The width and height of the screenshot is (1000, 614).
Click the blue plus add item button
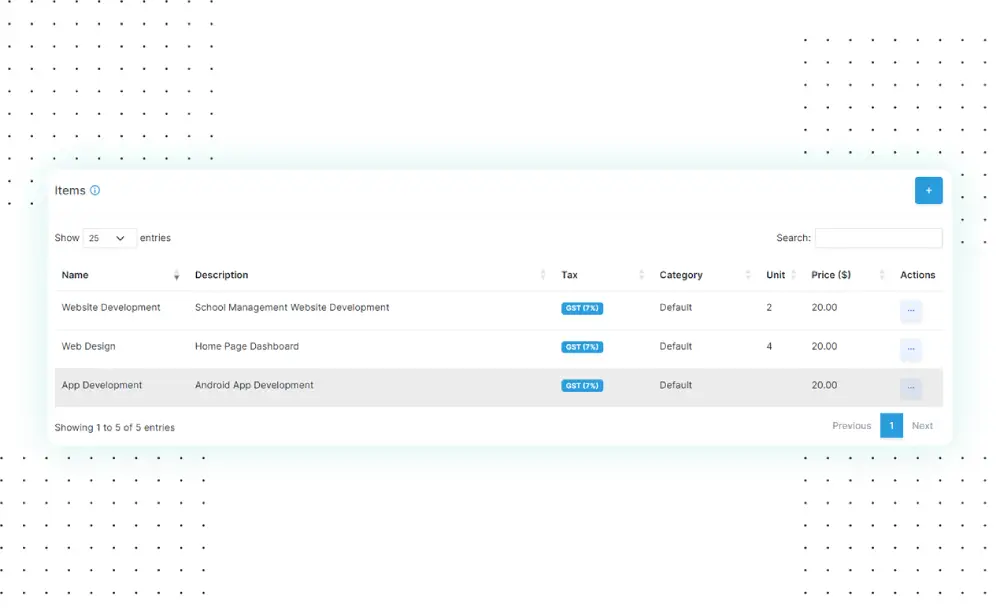point(928,190)
